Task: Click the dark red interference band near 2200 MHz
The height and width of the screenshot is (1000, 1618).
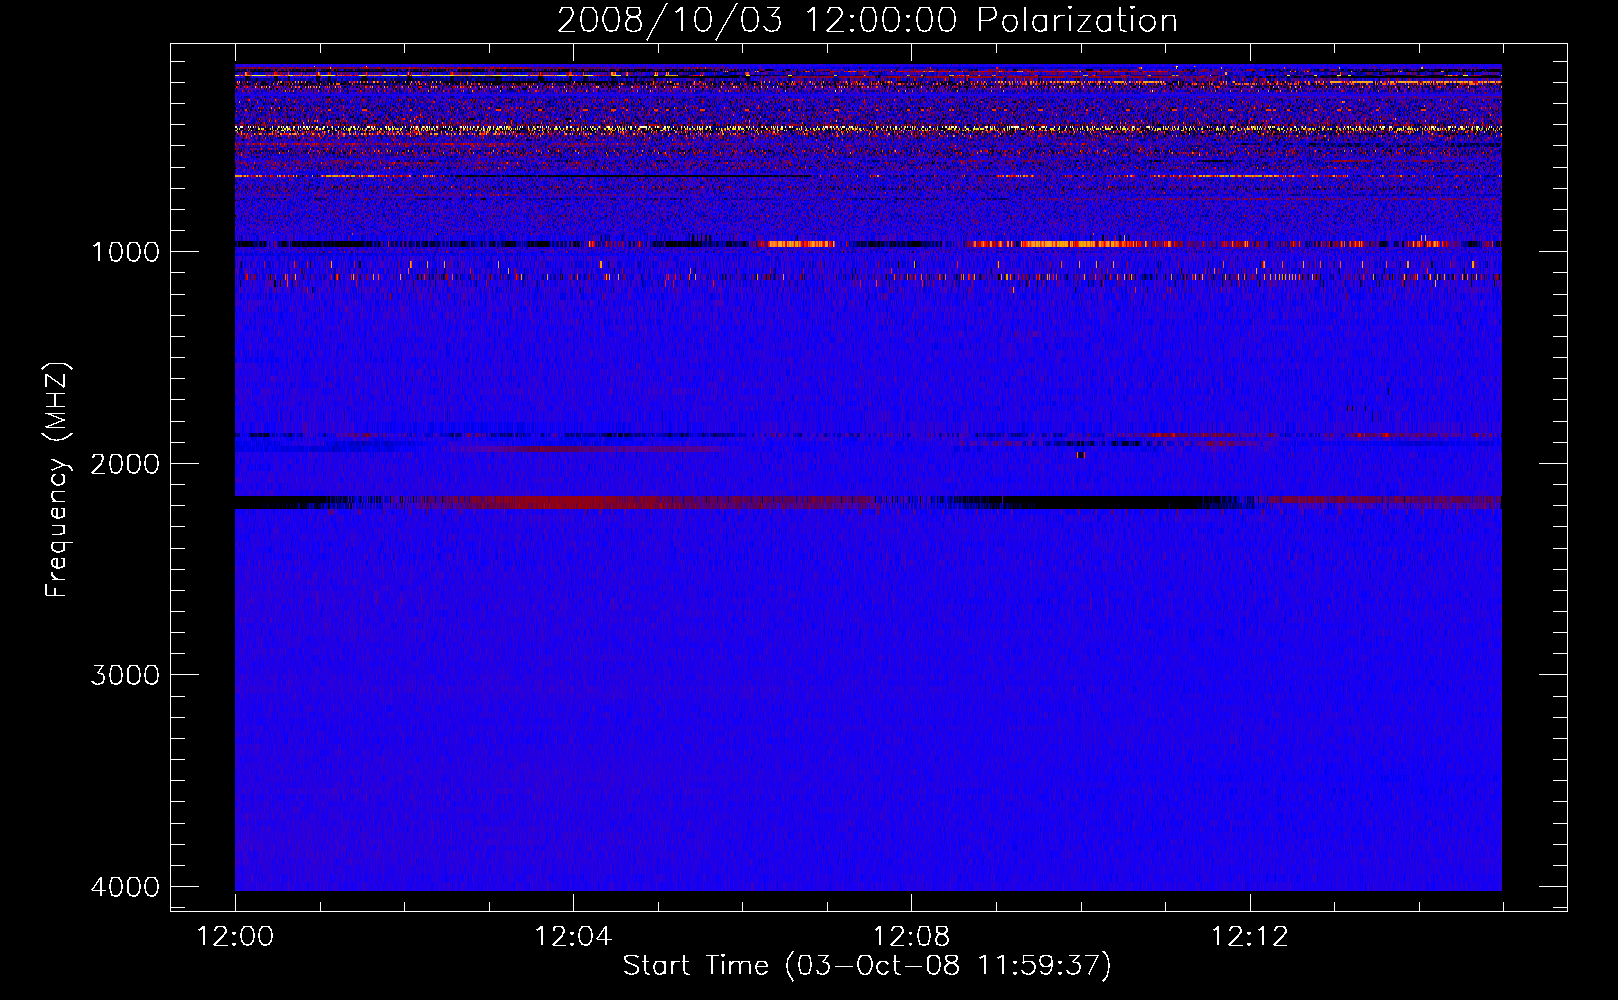Action: [868, 502]
